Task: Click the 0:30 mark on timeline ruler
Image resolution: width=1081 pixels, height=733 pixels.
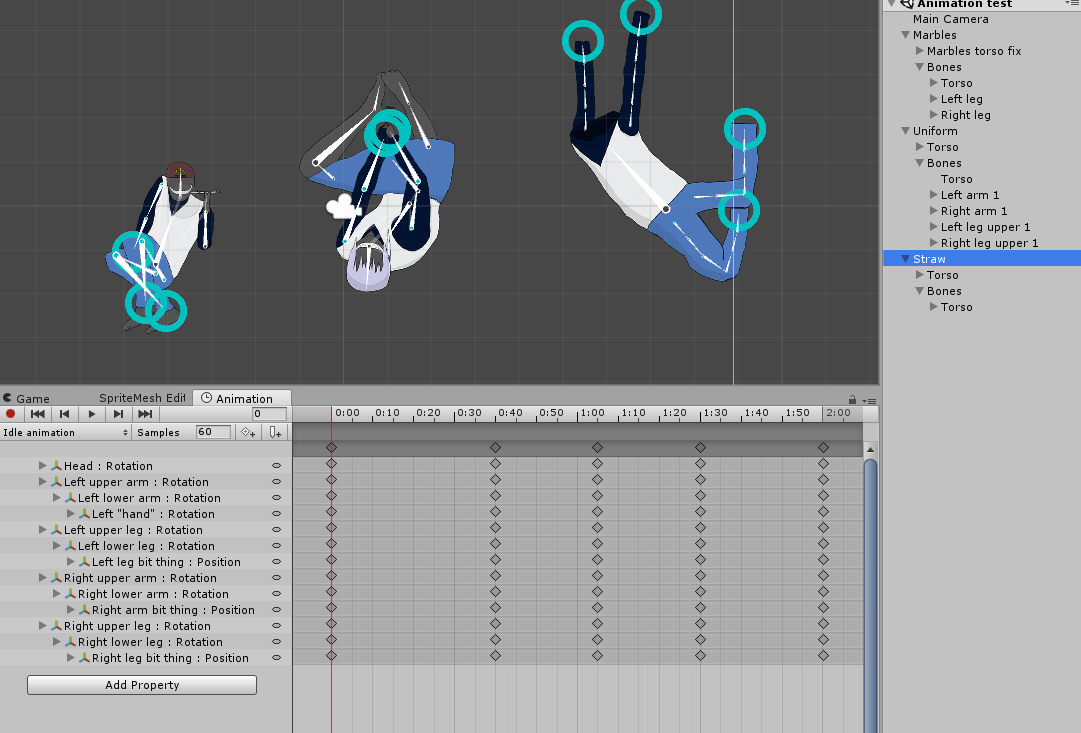Action: 469,413
